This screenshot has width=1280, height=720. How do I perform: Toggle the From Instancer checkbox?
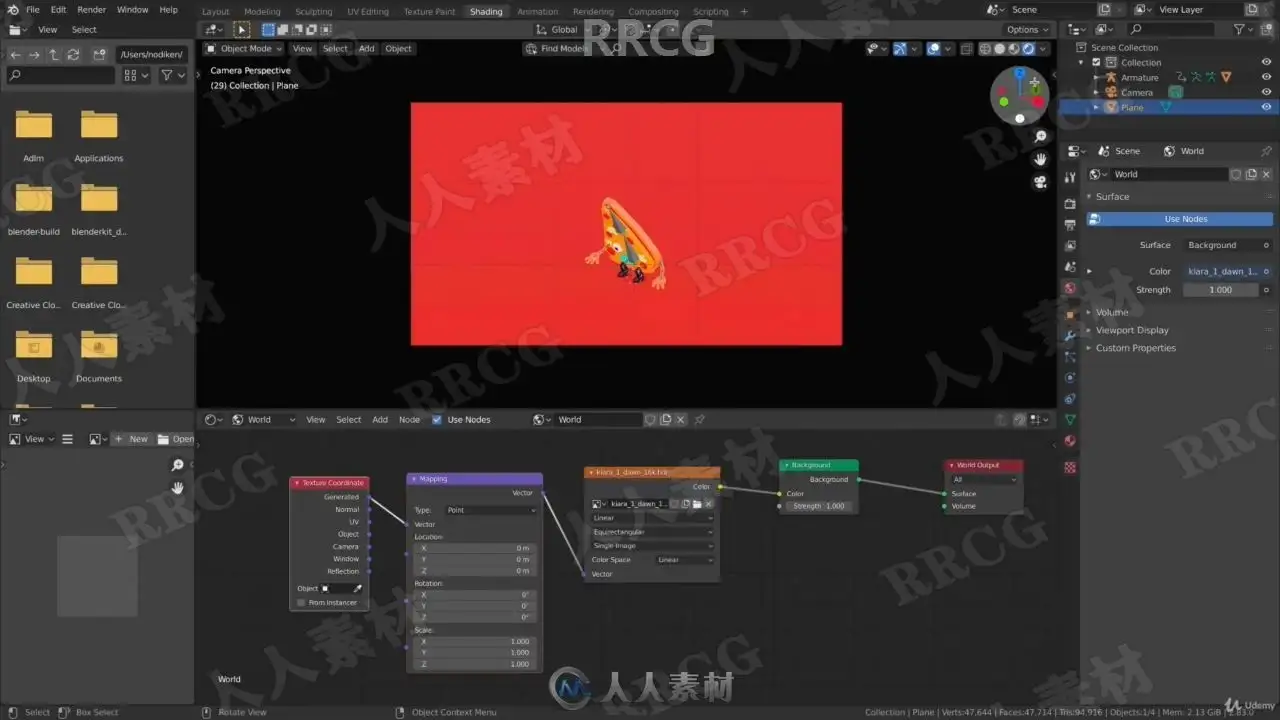click(301, 603)
